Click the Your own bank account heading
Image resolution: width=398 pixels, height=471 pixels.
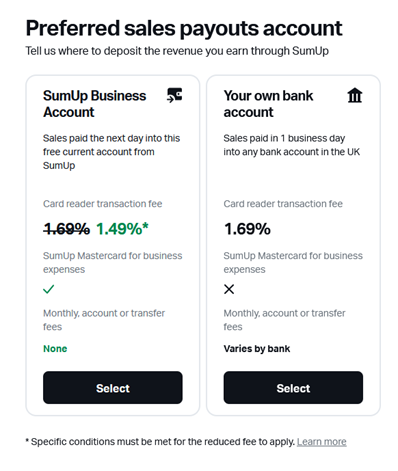268,104
